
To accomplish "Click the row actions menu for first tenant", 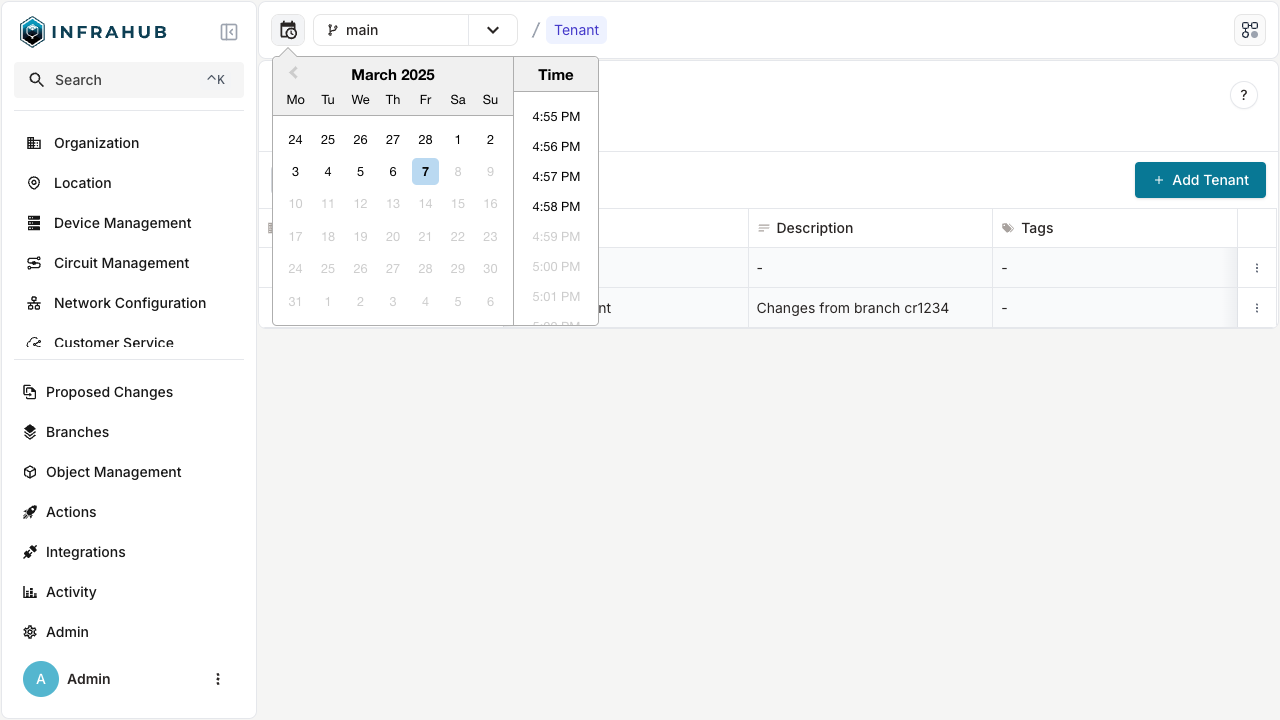I will 1257,268.
